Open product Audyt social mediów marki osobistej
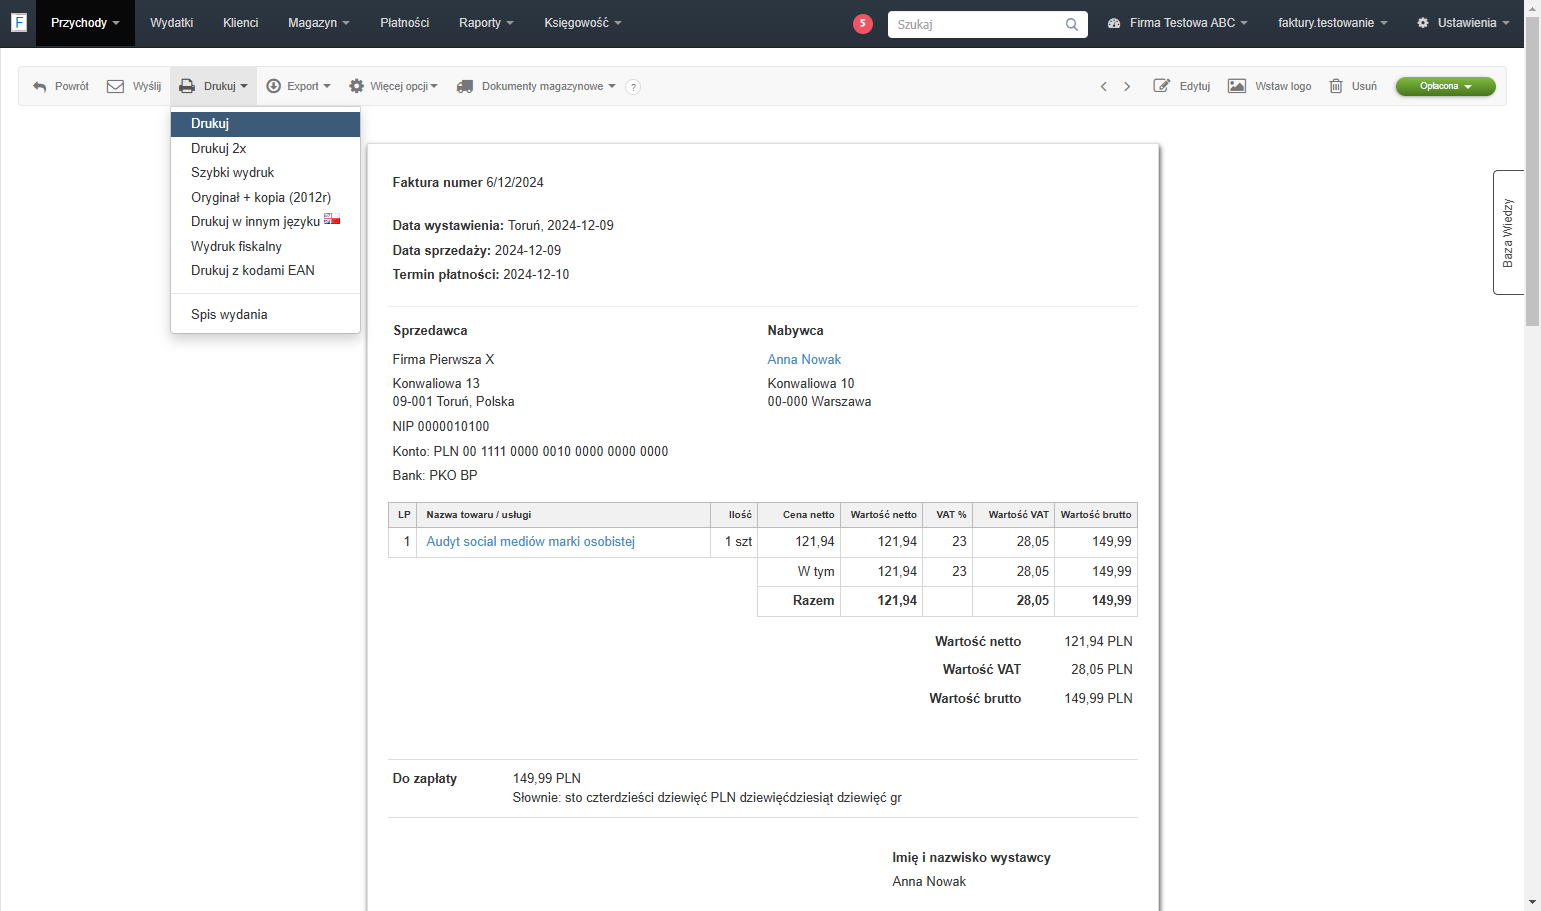Viewport: 1541px width, 911px height. [x=531, y=542]
